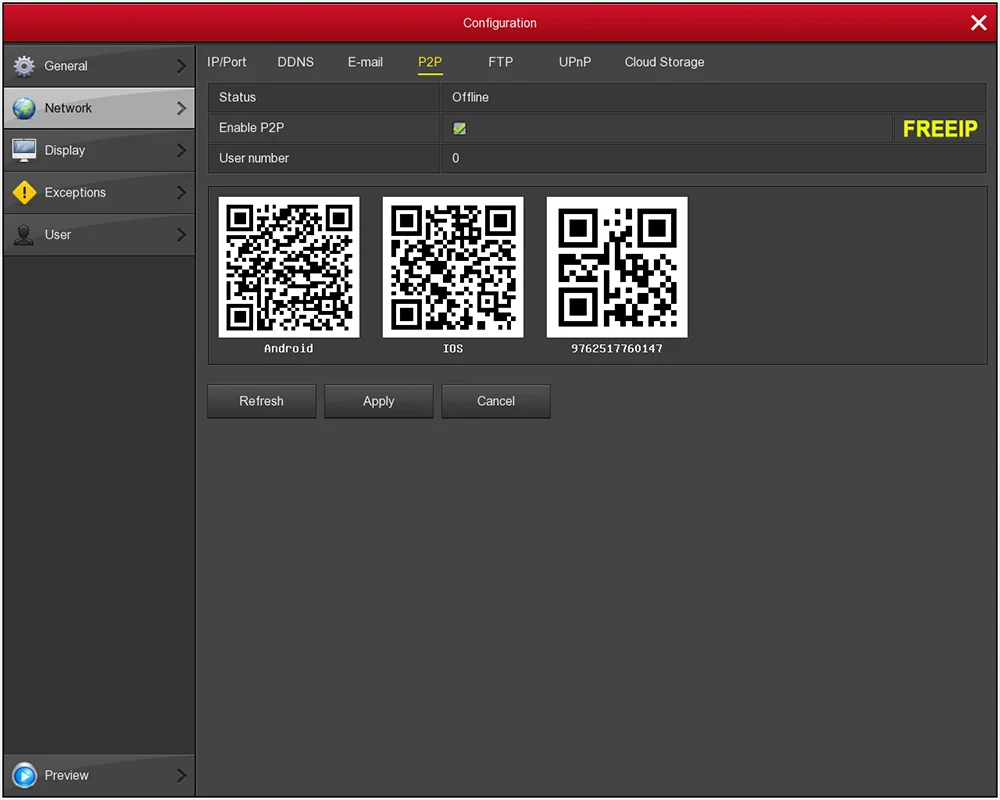Switch to Cloud Storage tab
Viewport: 1000px width, 800px height.
(x=664, y=62)
